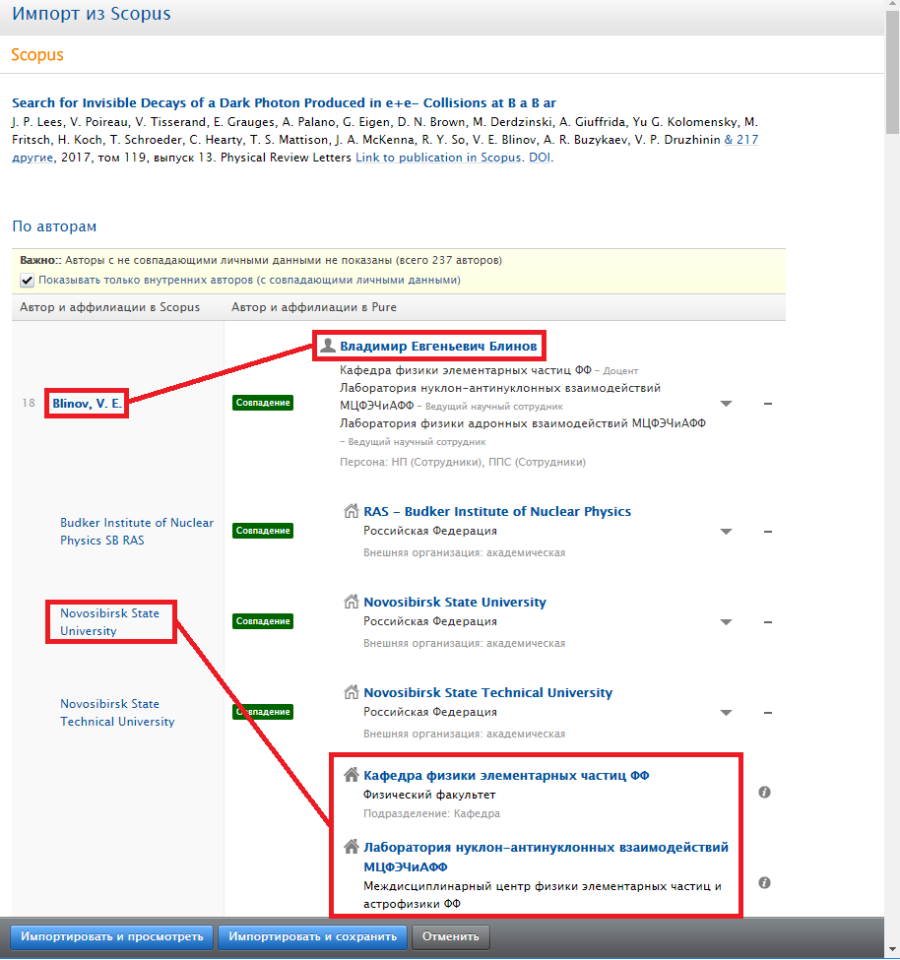Click house icon beside Кафедра физики элементарных частиц
The height and width of the screenshot is (960, 900).
[351, 775]
